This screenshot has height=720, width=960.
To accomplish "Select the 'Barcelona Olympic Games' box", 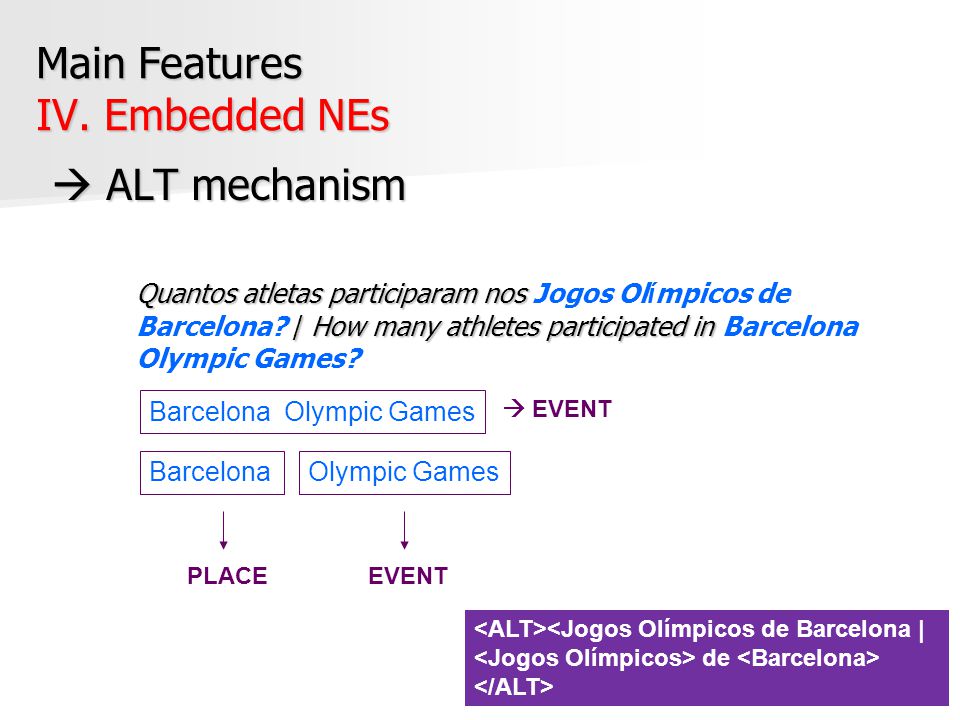I will tap(313, 412).
